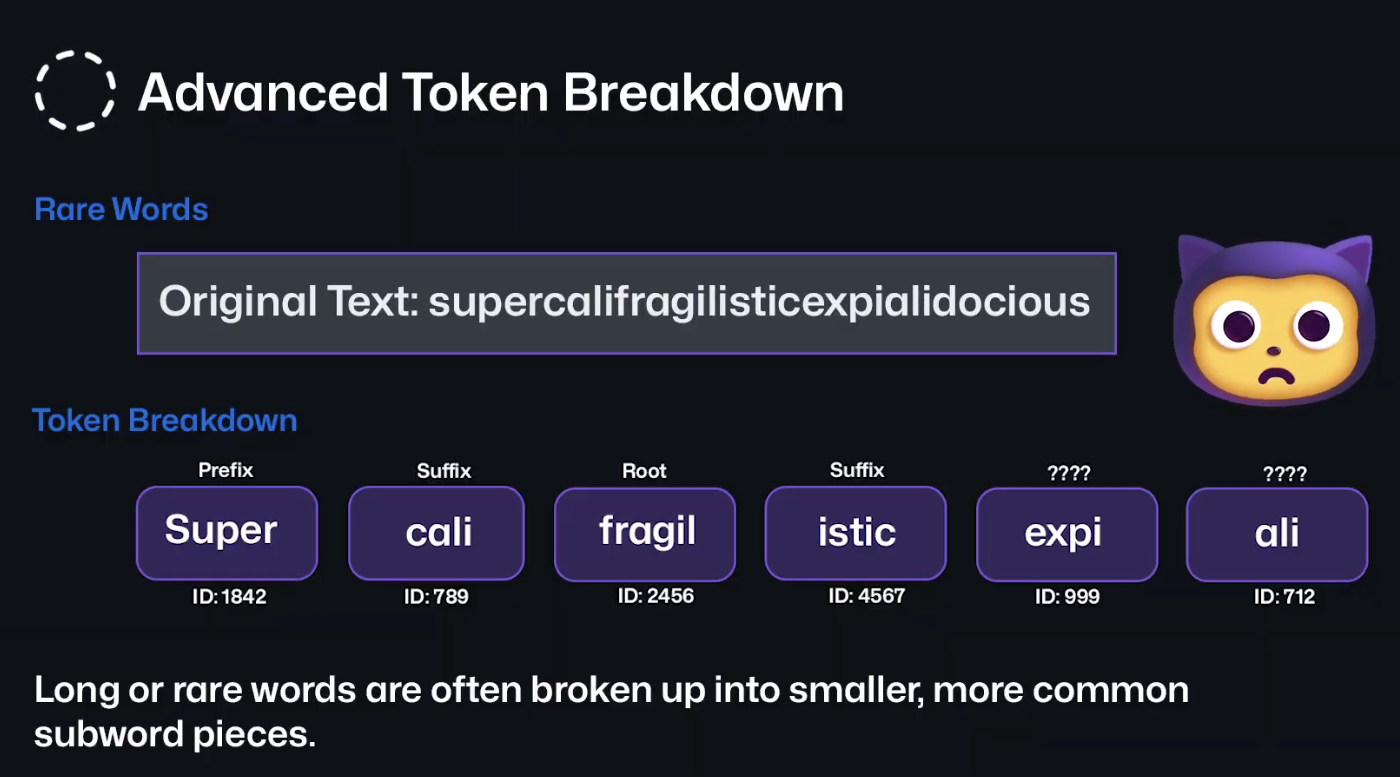
Task: Select the "cali" token box
Action: [x=436, y=533]
